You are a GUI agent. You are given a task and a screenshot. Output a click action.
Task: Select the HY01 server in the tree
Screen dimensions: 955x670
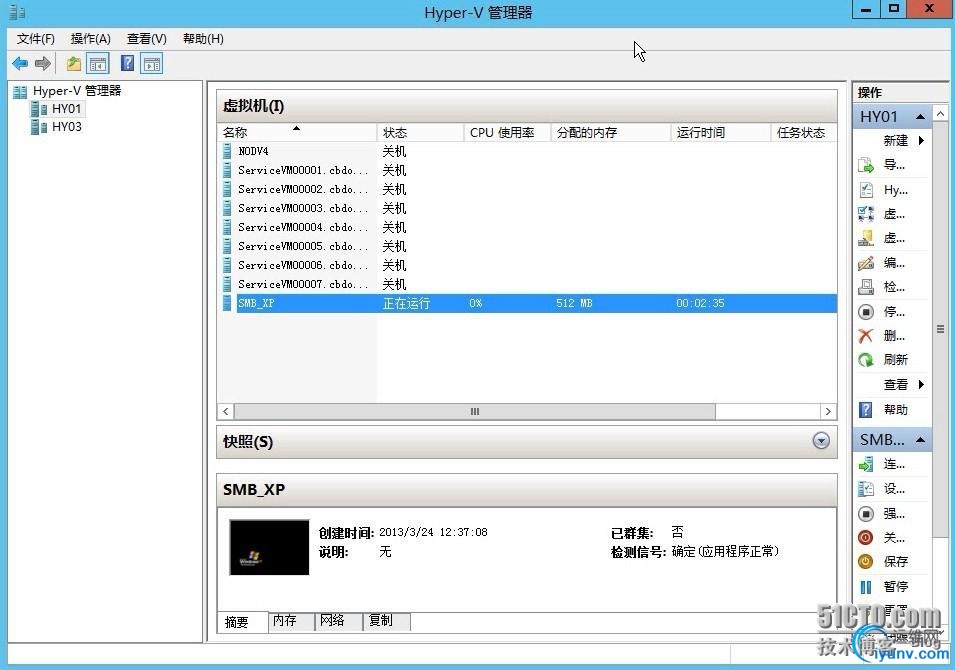coord(66,108)
